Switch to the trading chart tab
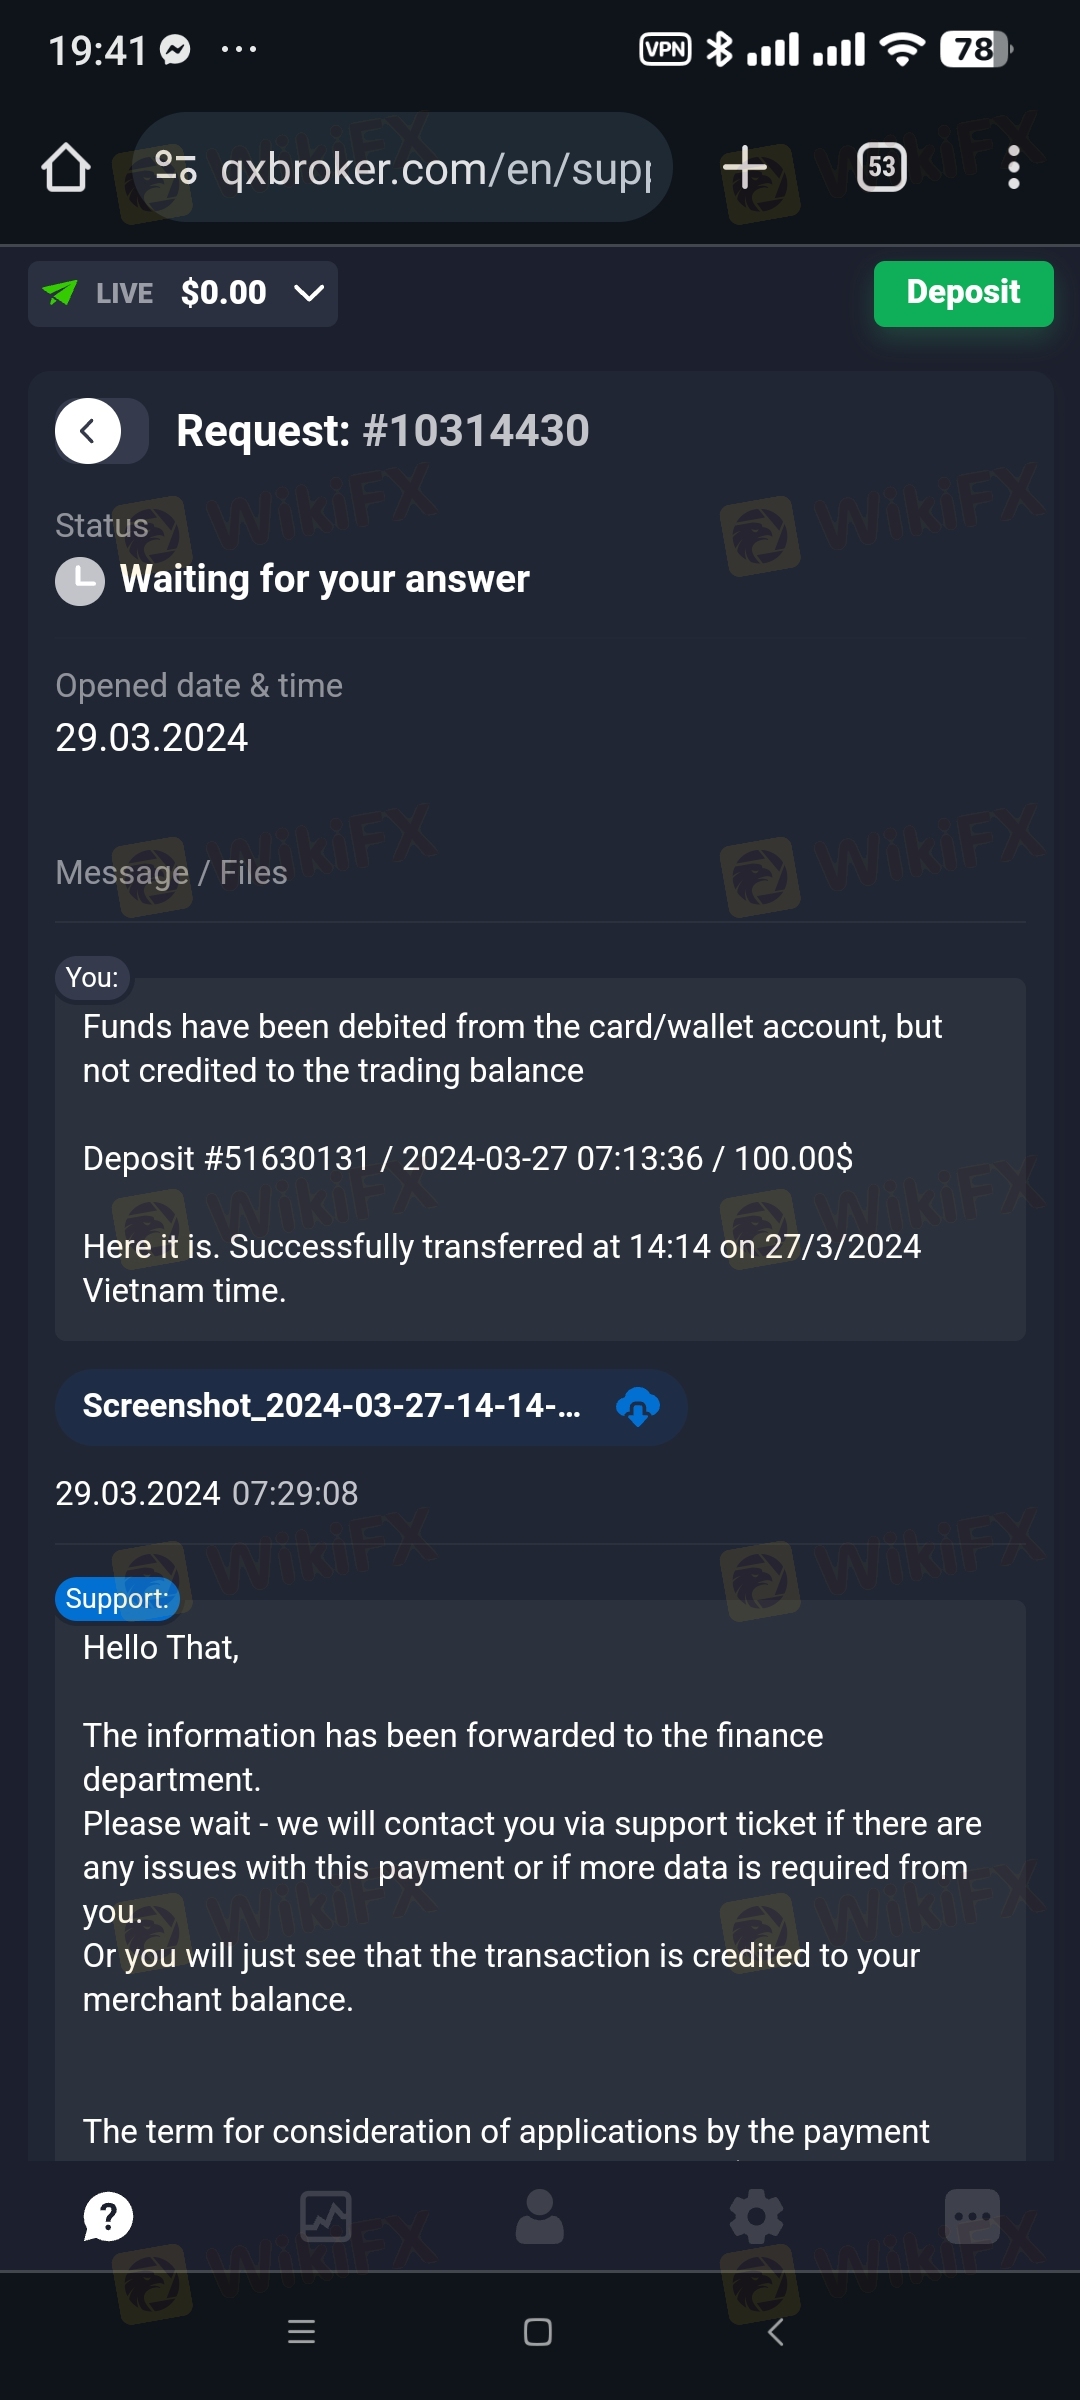The height and width of the screenshot is (2400, 1080). 325,2217
